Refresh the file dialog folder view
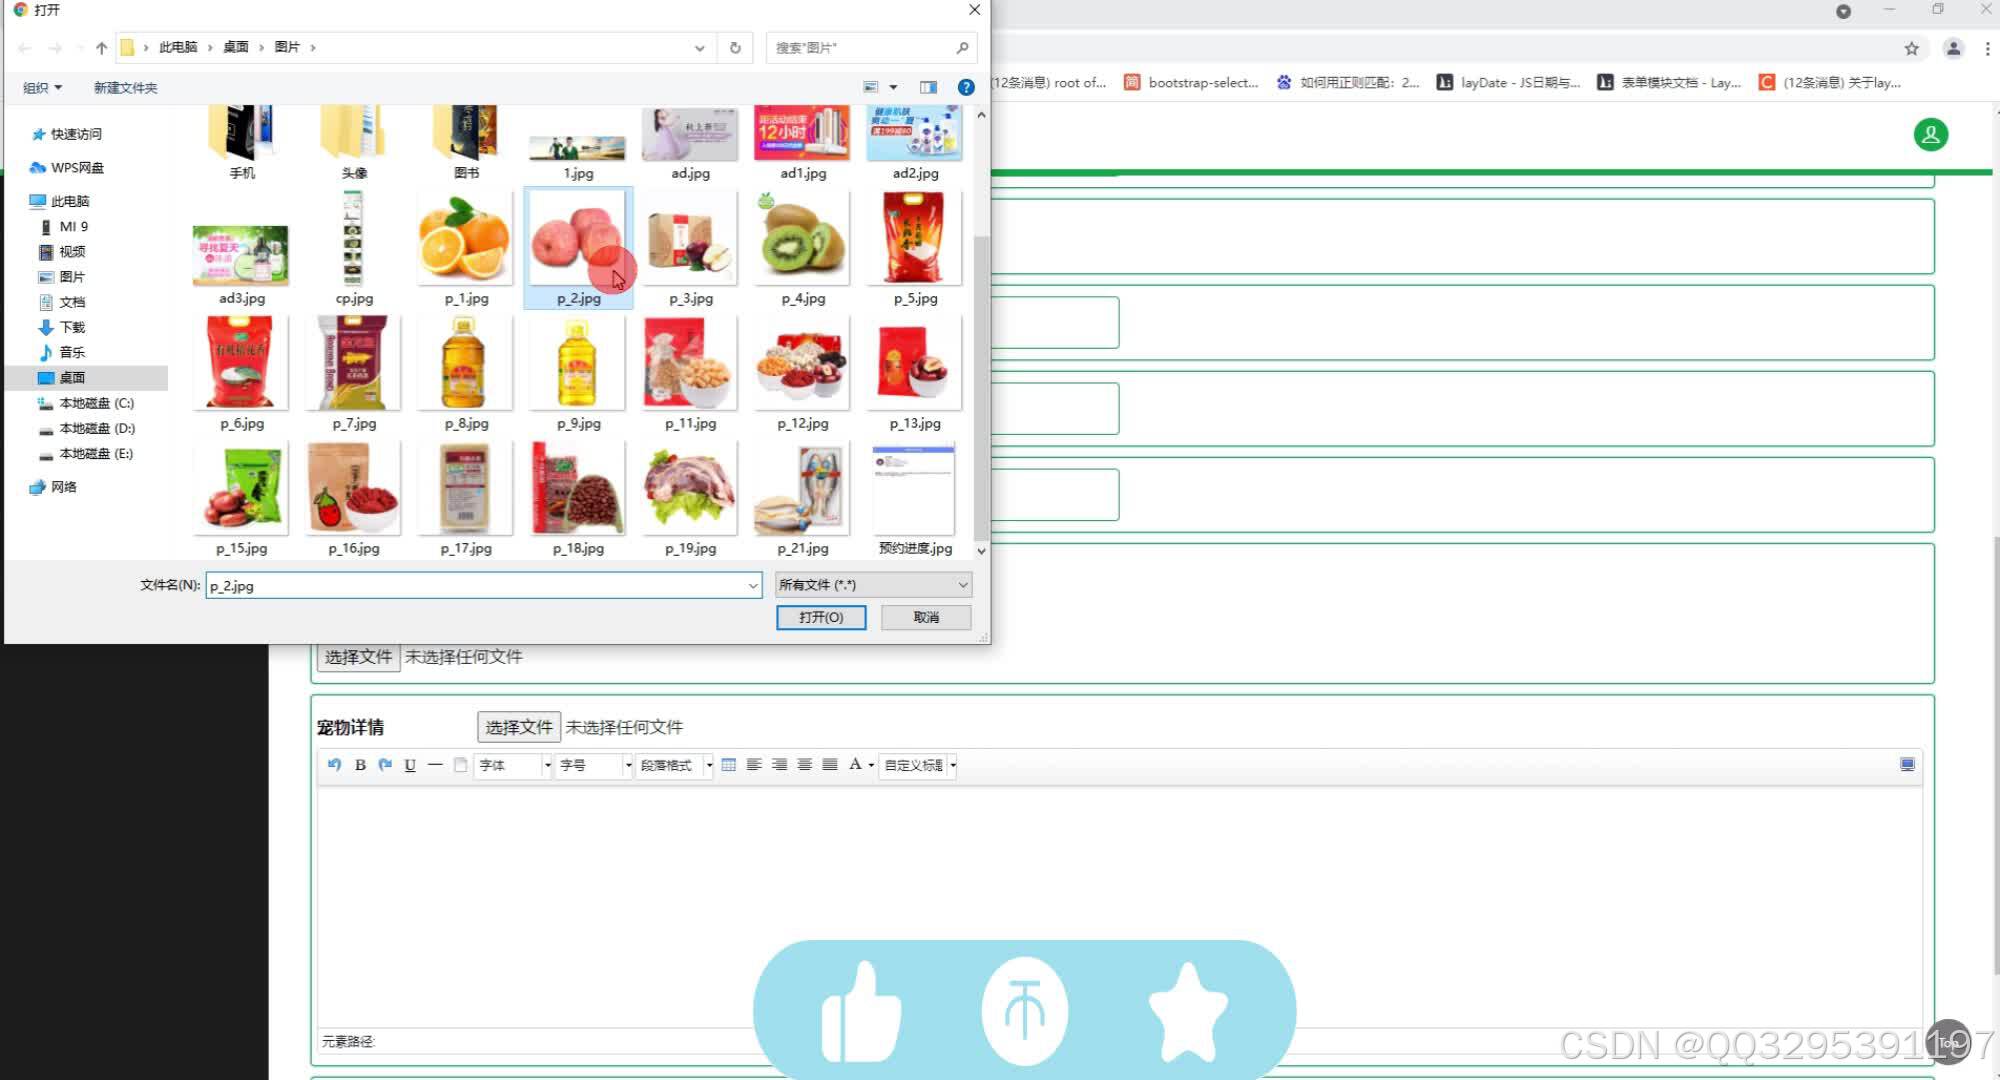The image size is (2000, 1080). [735, 47]
